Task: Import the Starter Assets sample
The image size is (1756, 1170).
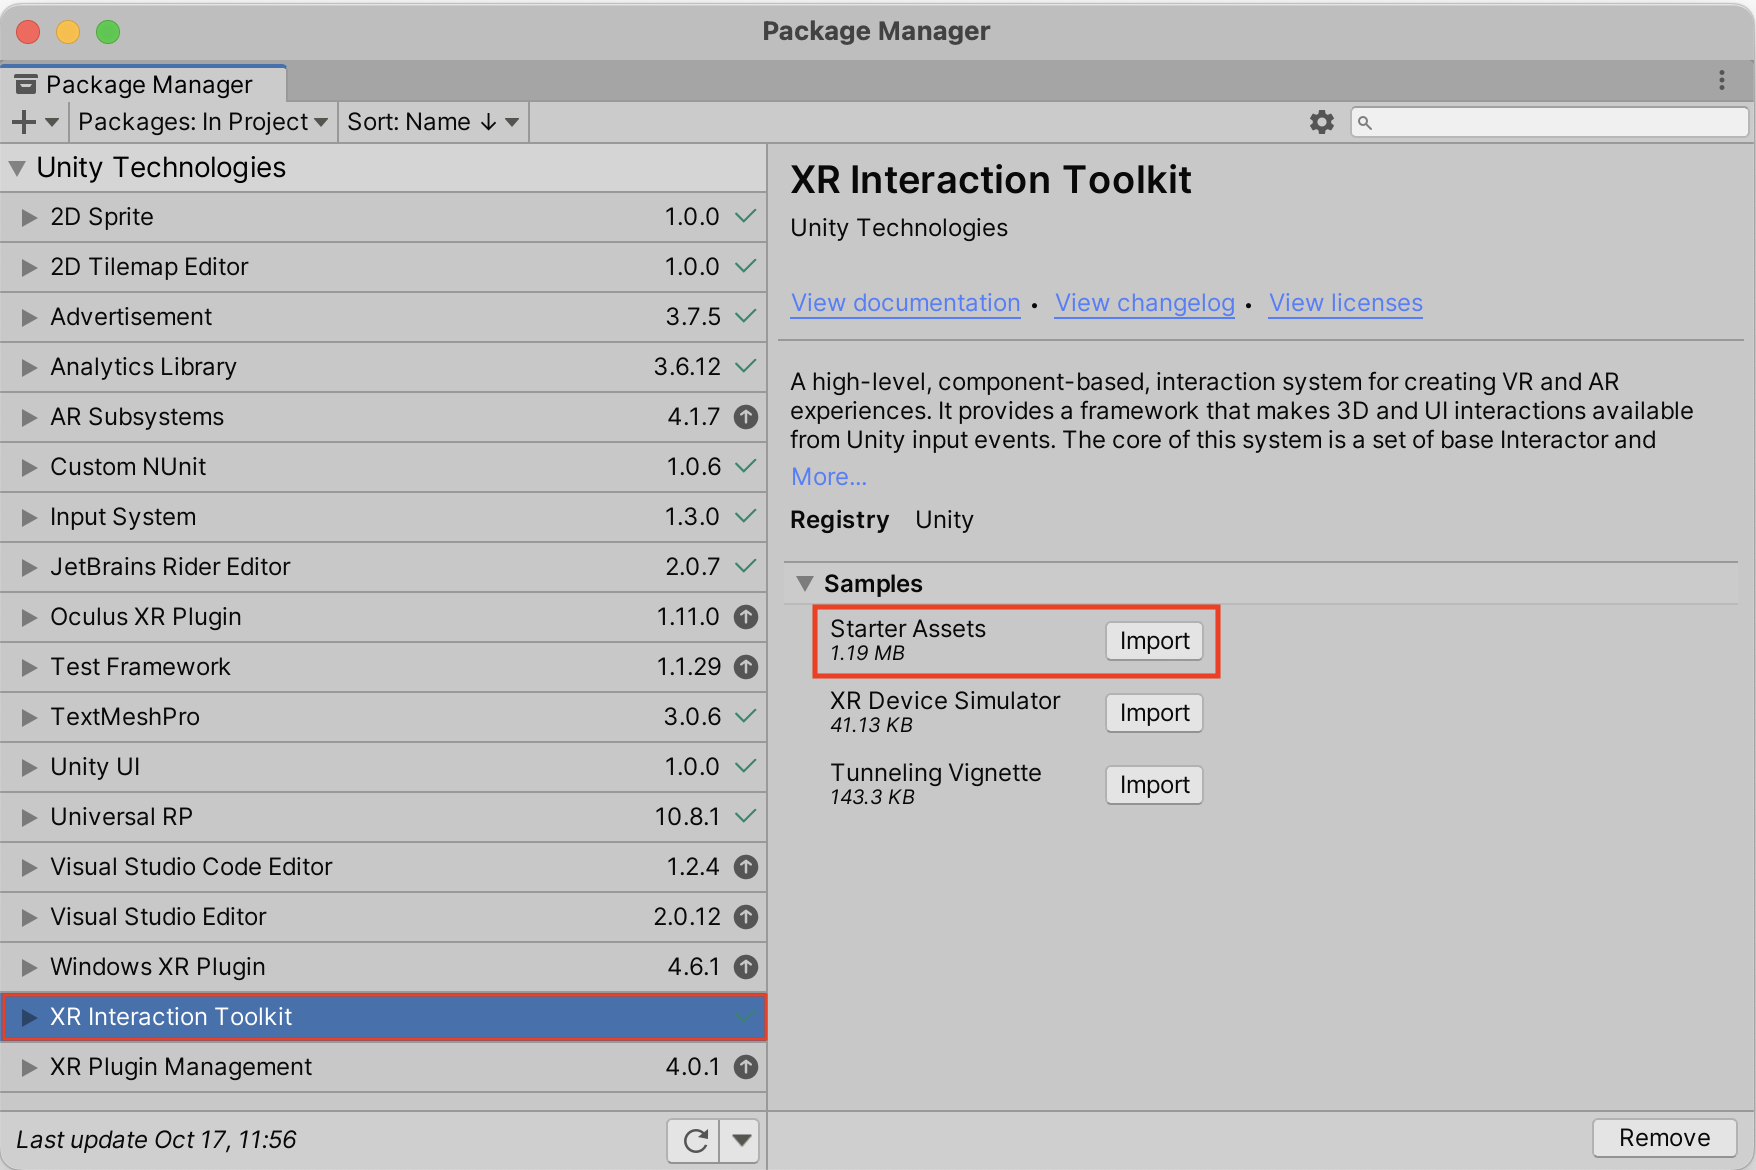Action: (x=1153, y=641)
